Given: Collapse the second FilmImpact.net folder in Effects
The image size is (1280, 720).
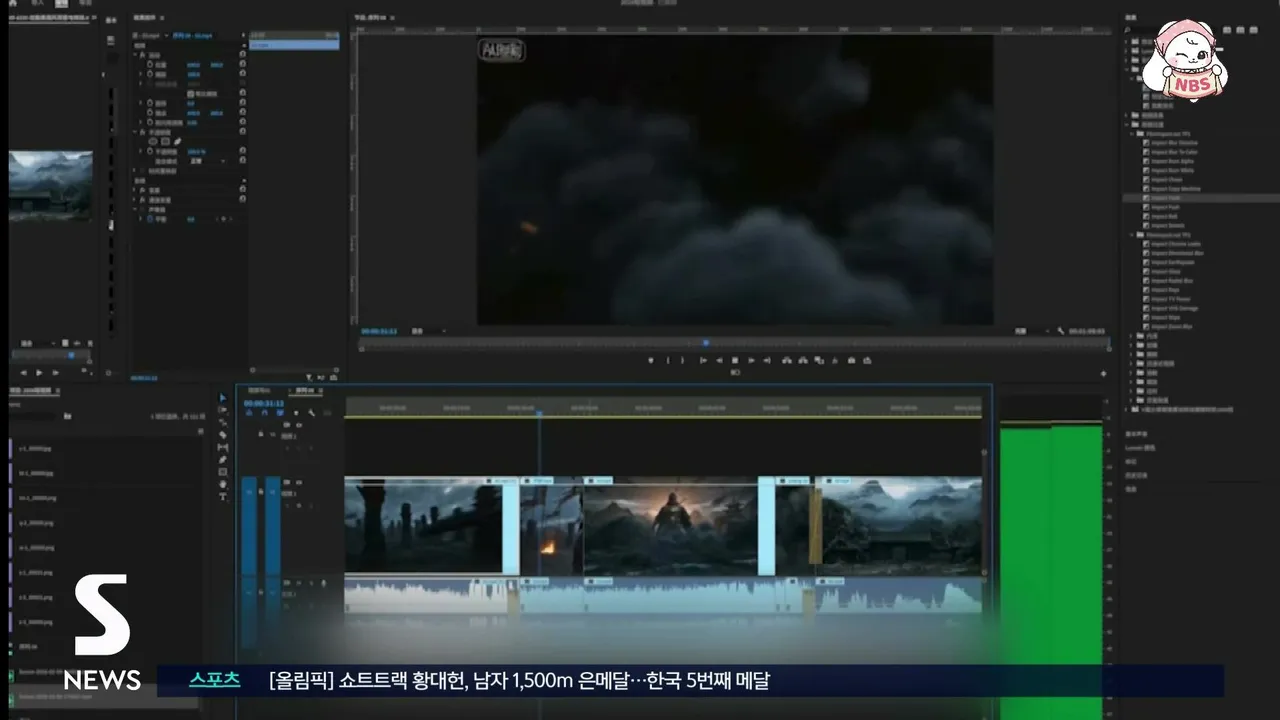Looking at the screenshot, I should 1132,235.
